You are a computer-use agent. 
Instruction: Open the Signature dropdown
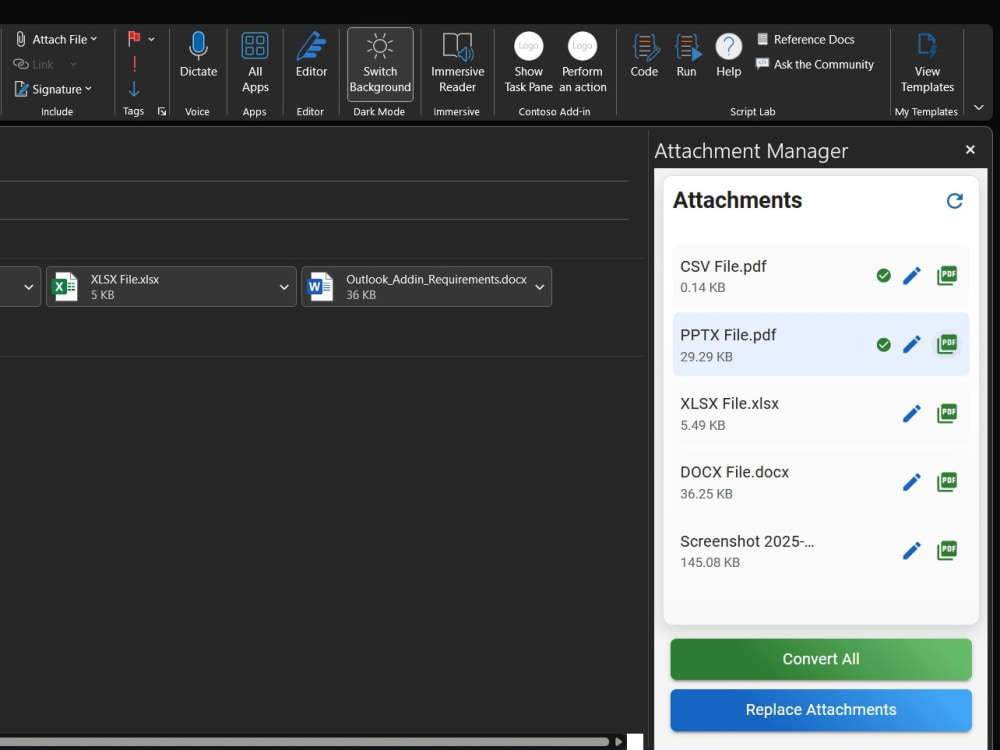(54, 89)
